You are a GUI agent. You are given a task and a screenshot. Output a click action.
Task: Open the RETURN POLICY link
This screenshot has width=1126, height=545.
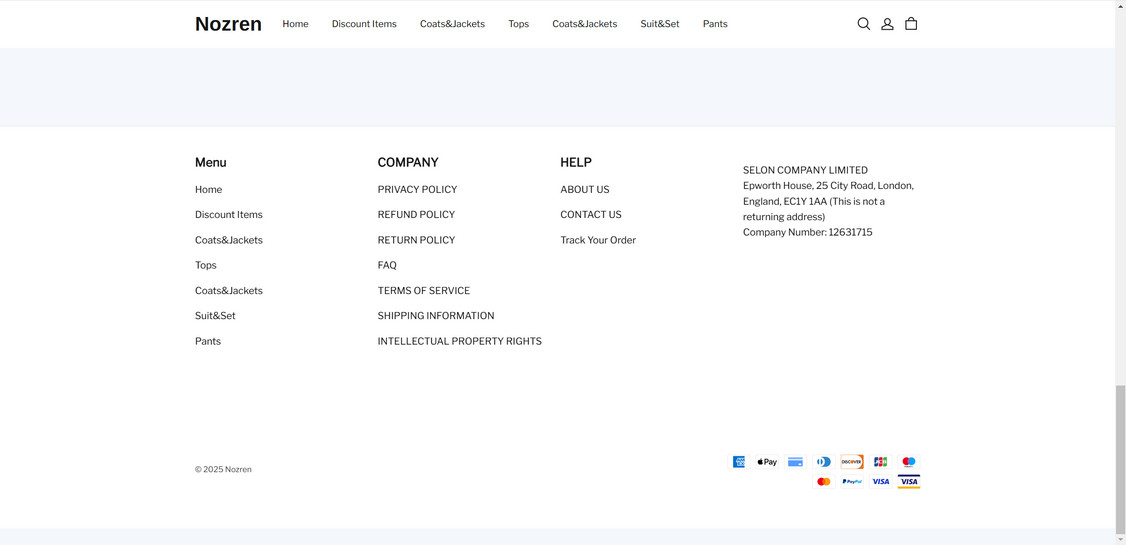click(417, 240)
